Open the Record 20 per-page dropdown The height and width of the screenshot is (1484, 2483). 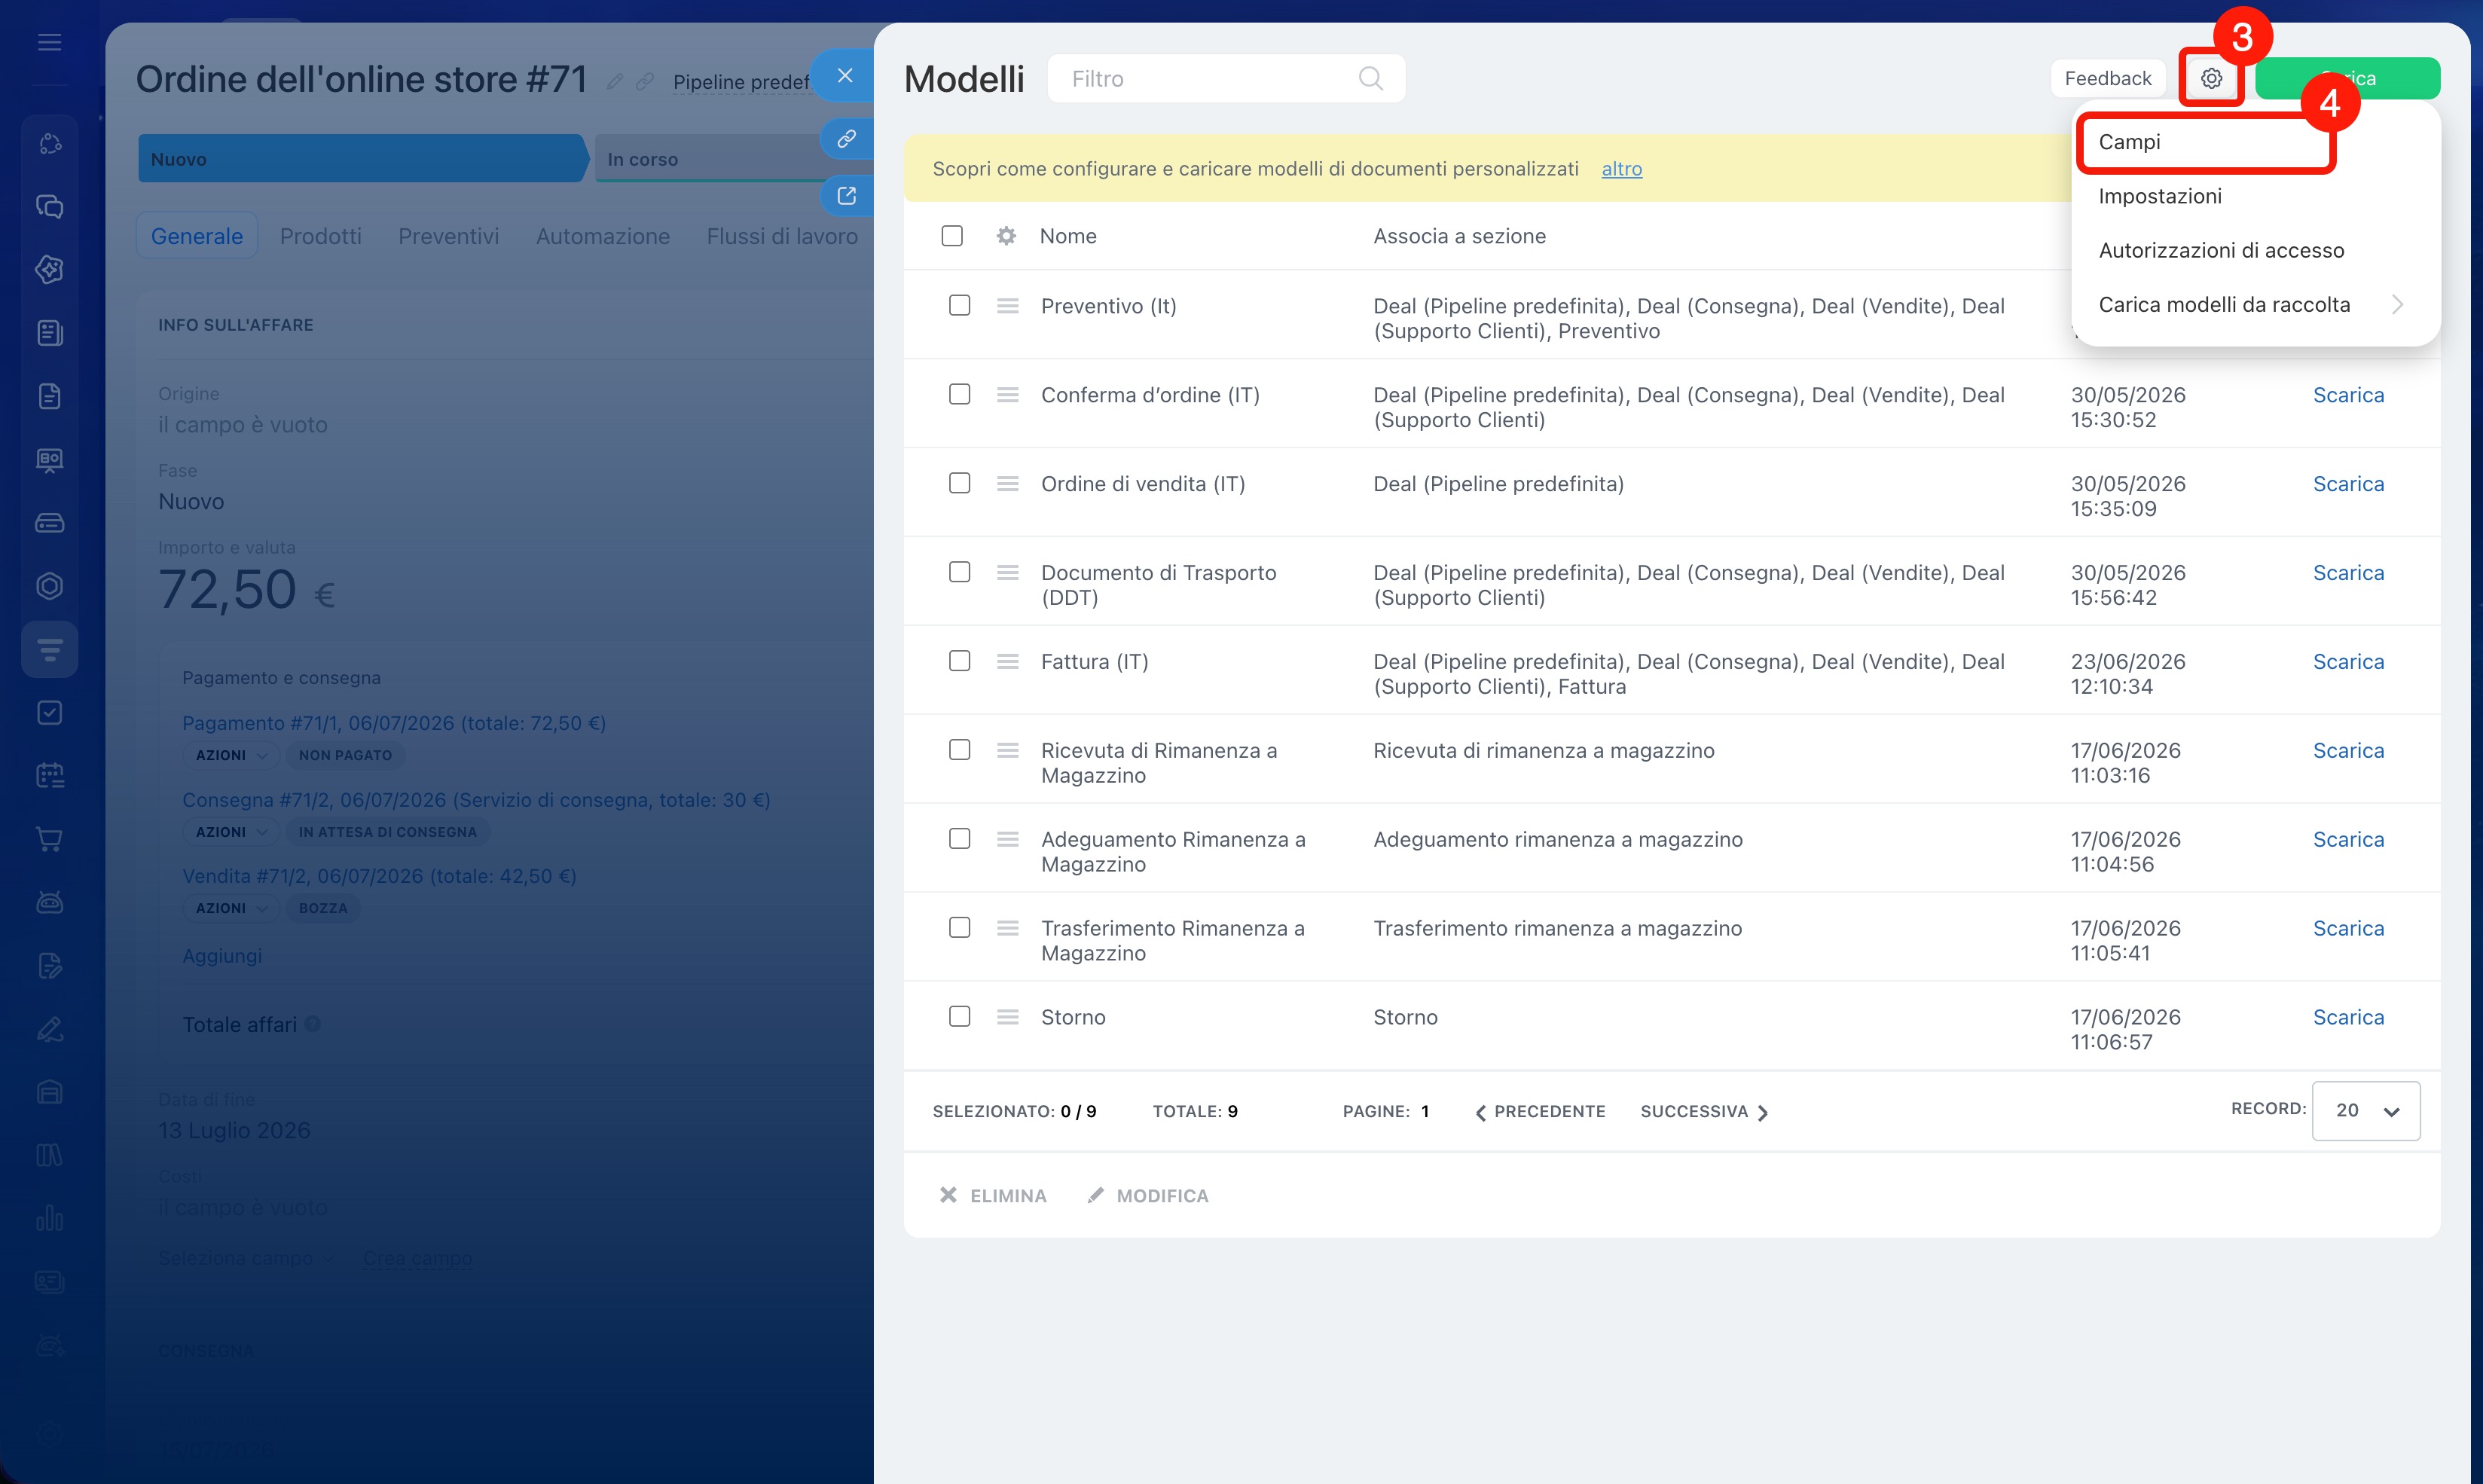tap(2365, 1111)
